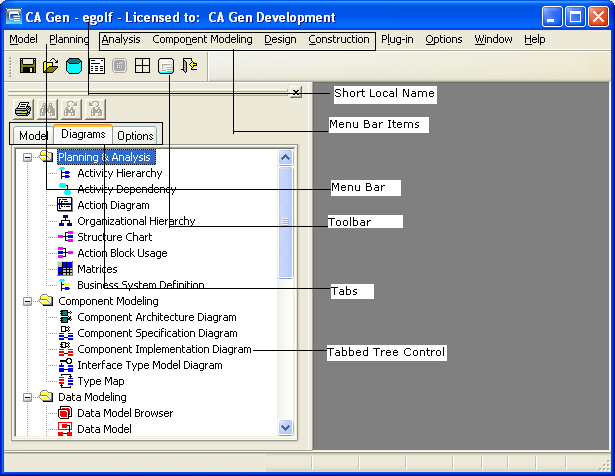Click the Find Next binoculars icon
This screenshot has width=615, height=476.
[x=71, y=109]
